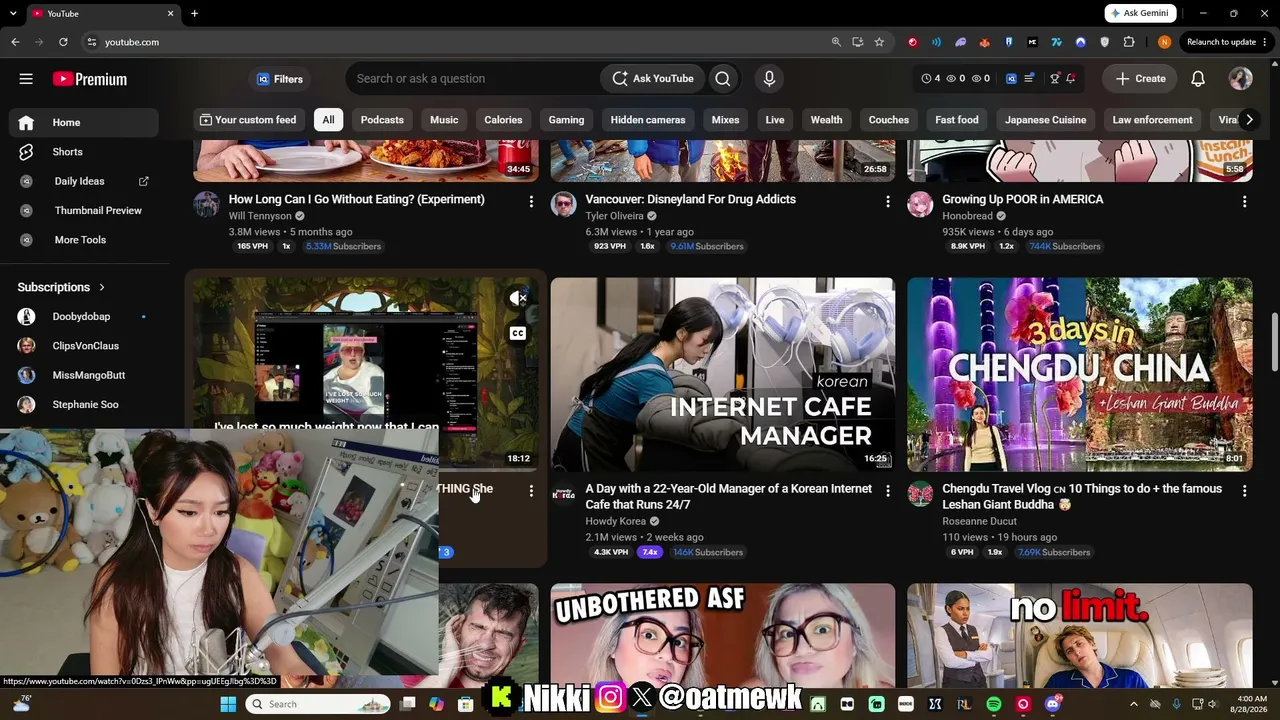Open the YouTube notifications bell
This screenshot has width=1280, height=720.
[x=1198, y=79]
